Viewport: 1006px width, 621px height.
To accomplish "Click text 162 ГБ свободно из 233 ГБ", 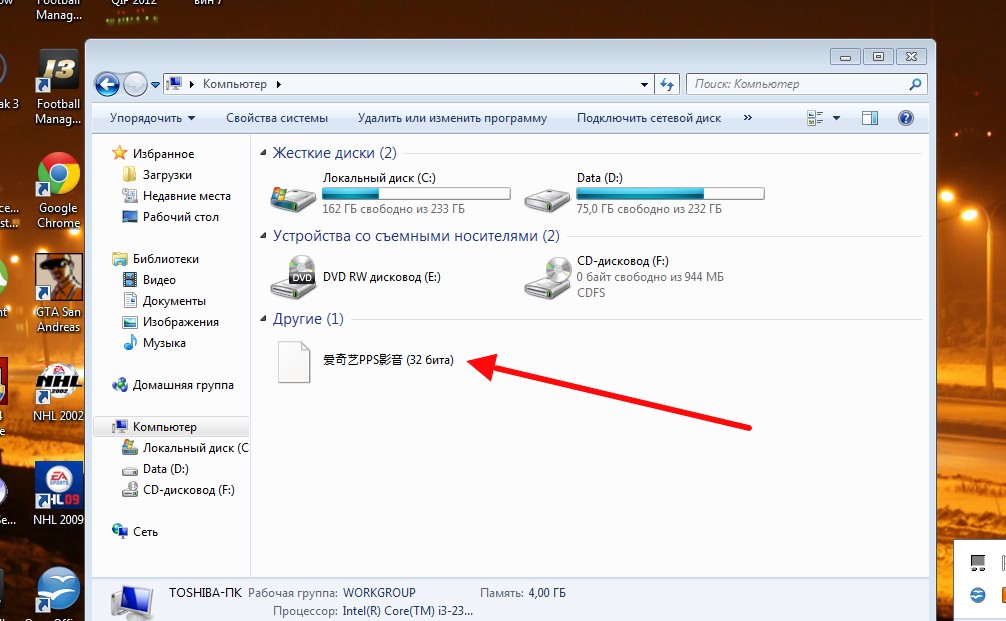I will (x=393, y=209).
